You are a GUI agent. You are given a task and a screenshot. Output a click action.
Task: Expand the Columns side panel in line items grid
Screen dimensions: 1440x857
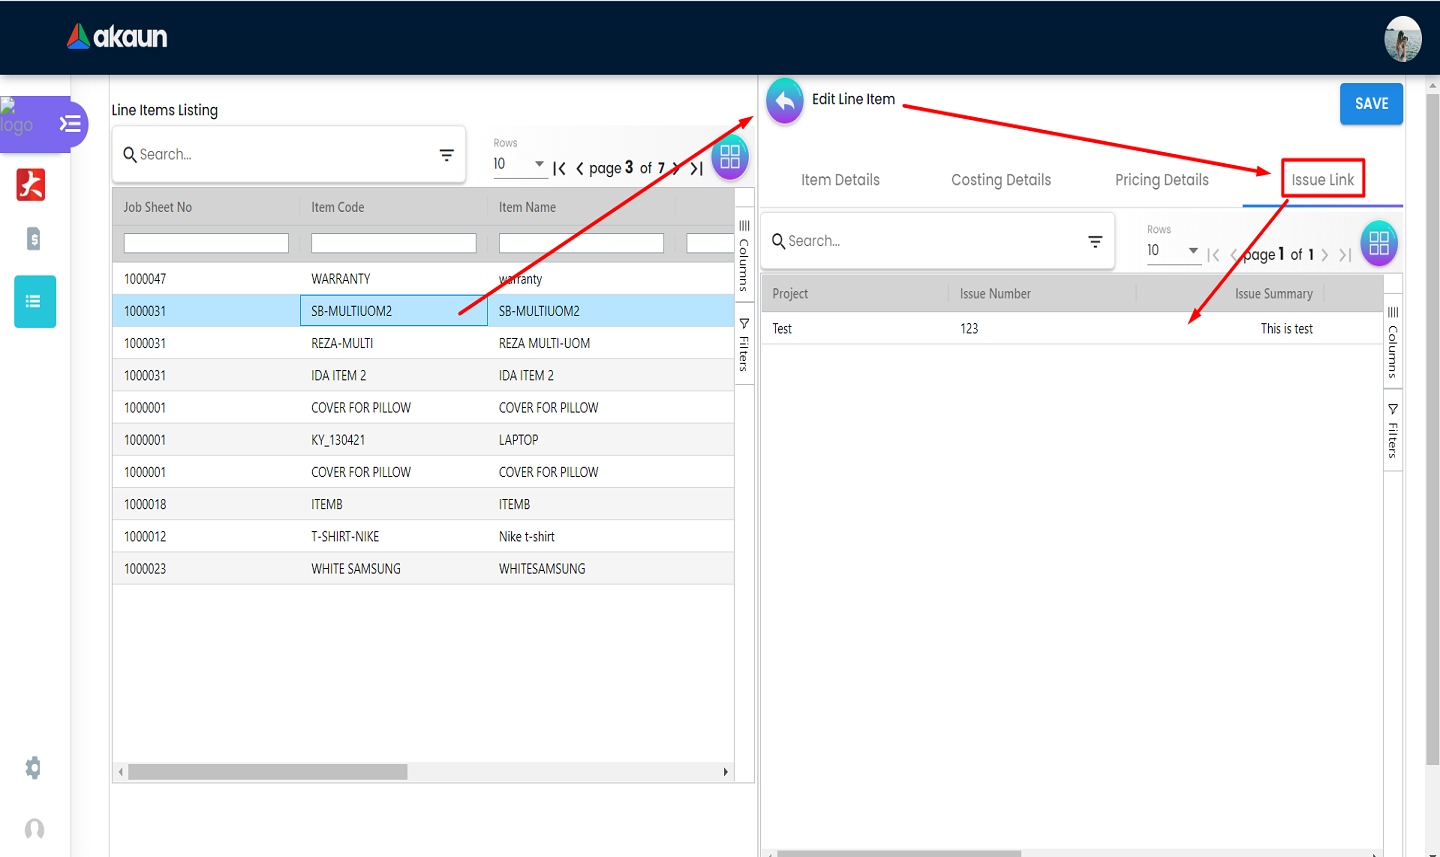click(x=744, y=257)
